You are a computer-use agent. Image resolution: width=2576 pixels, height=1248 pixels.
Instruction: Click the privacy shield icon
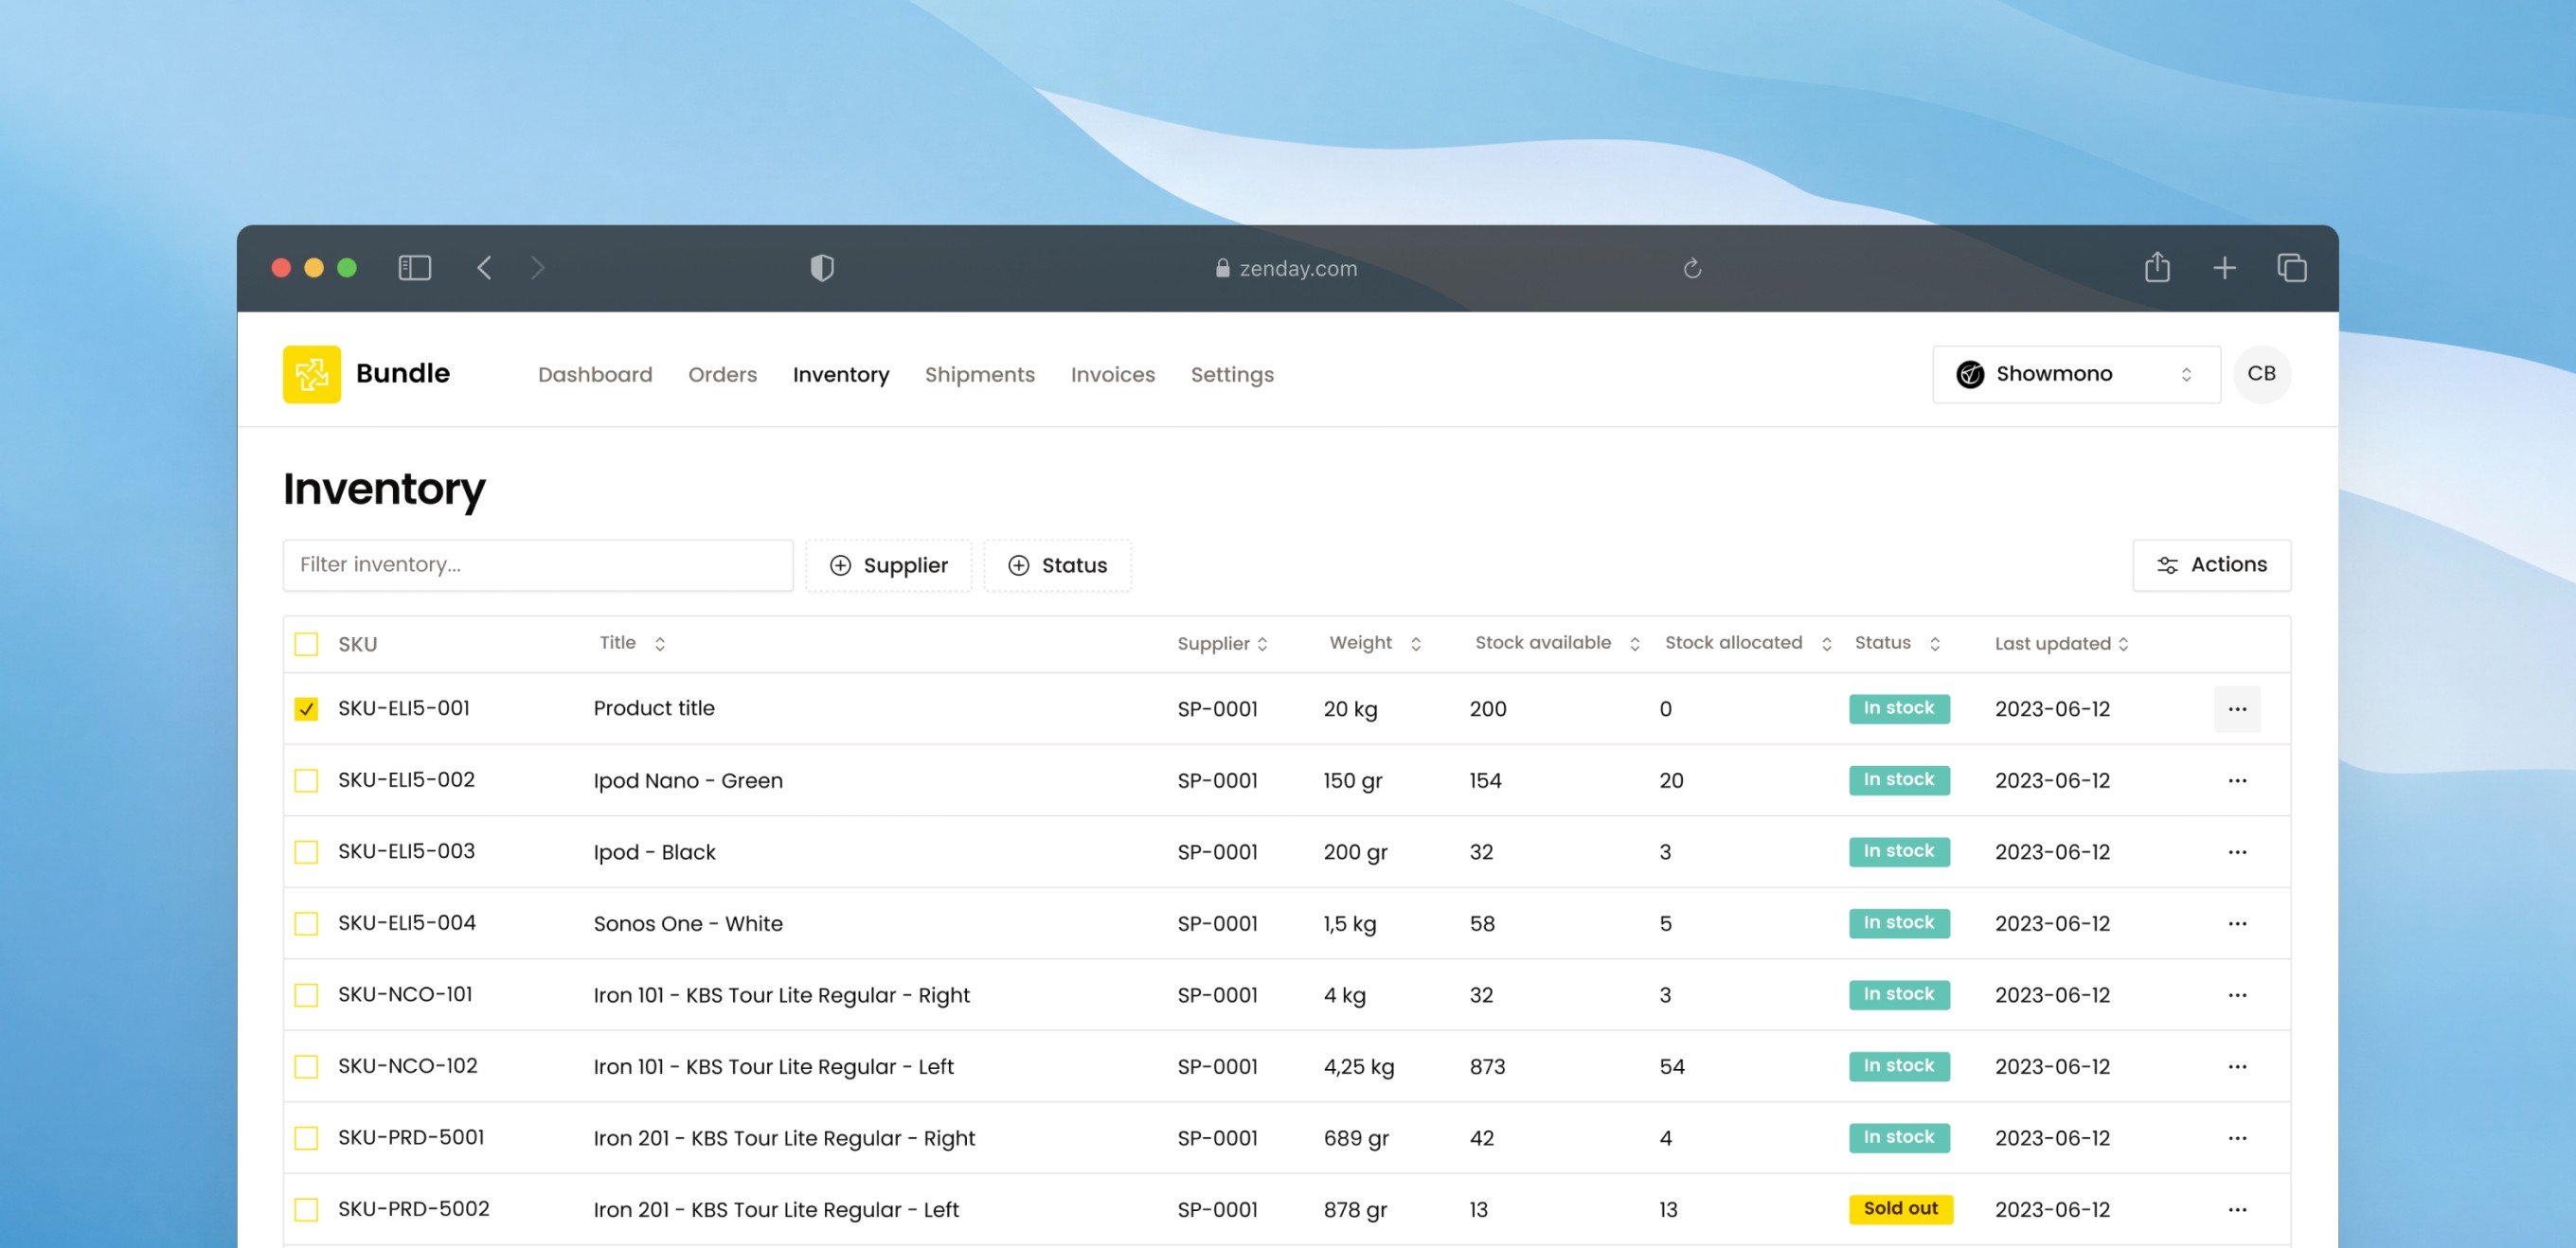pyautogui.click(x=821, y=268)
